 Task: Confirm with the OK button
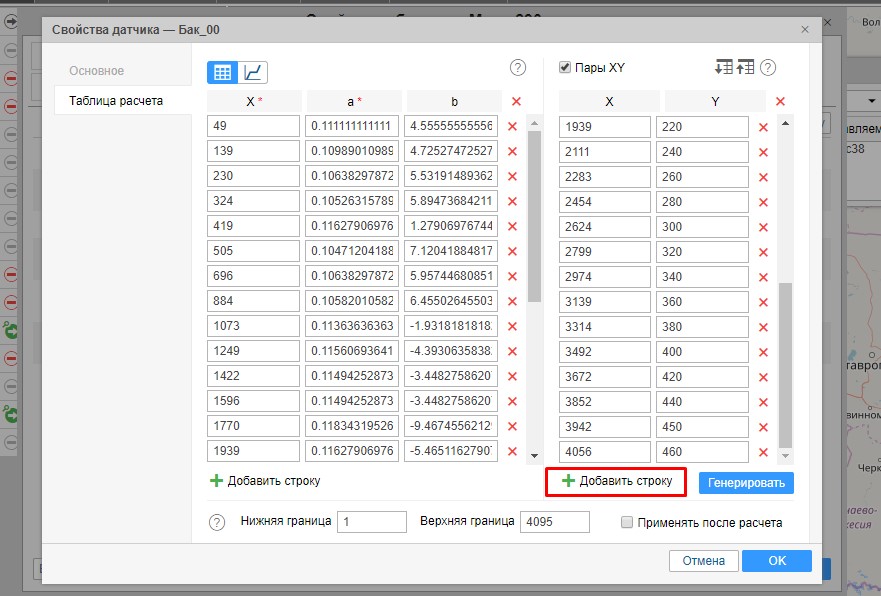(x=776, y=561)
